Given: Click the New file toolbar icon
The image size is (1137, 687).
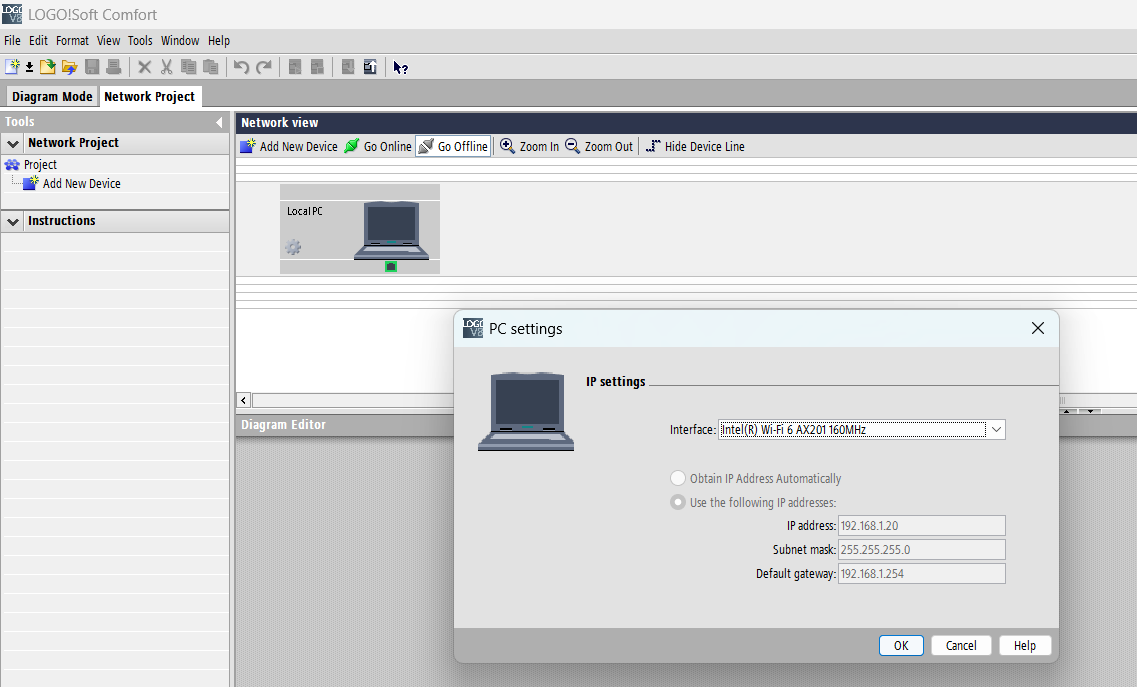Looking at the screenshot, I should point(12,67).
